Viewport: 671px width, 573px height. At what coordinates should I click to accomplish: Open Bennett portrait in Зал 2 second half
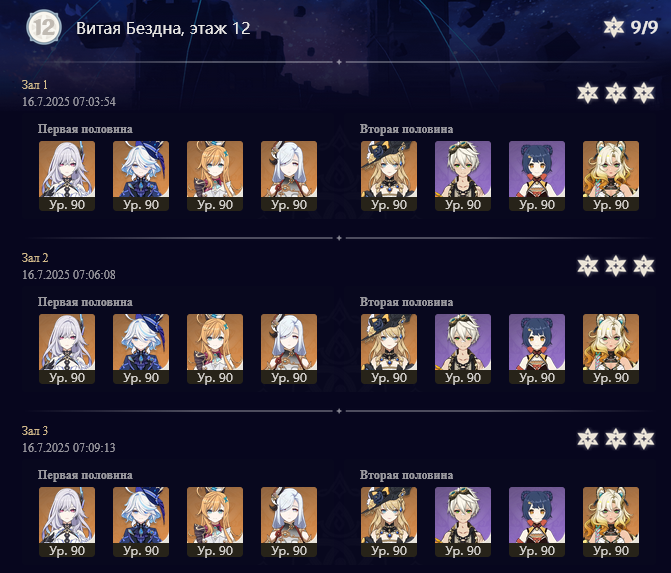(463, 349)
